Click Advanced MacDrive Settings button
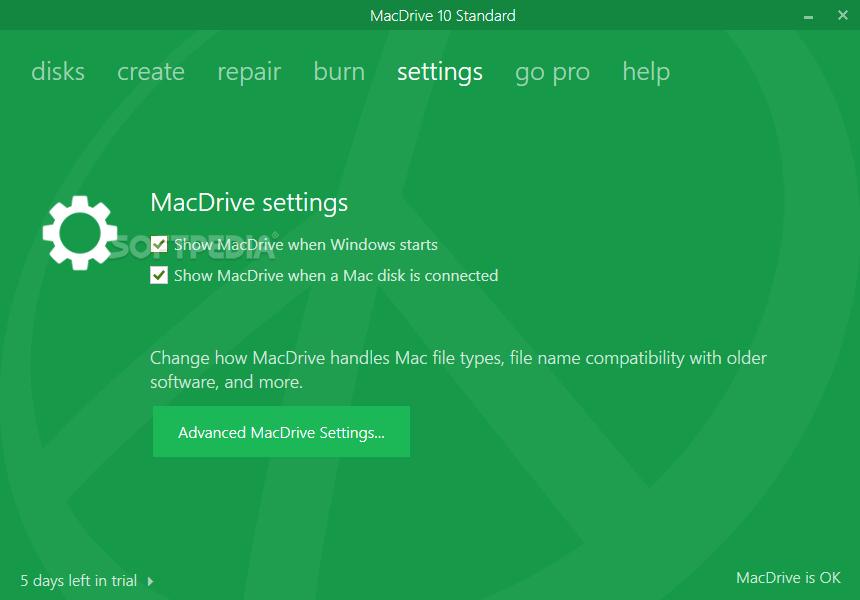The height and width of the screenshot is (600, 860). tap(281, 432)
